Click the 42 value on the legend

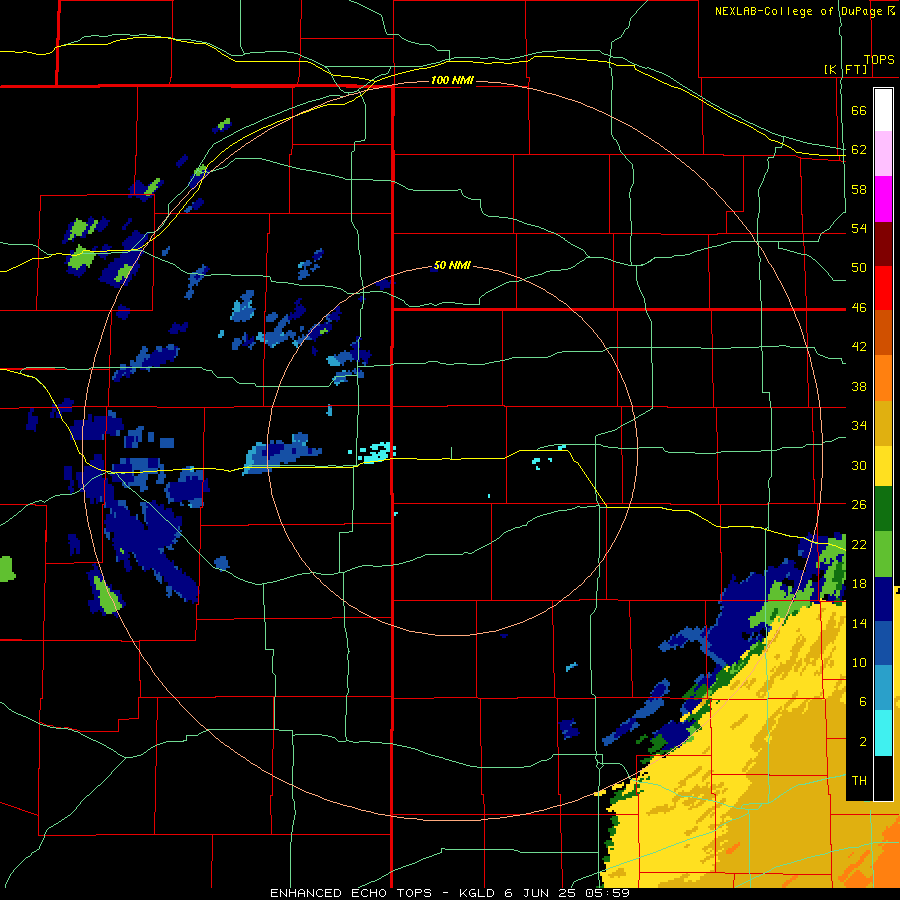coord(859,347)
